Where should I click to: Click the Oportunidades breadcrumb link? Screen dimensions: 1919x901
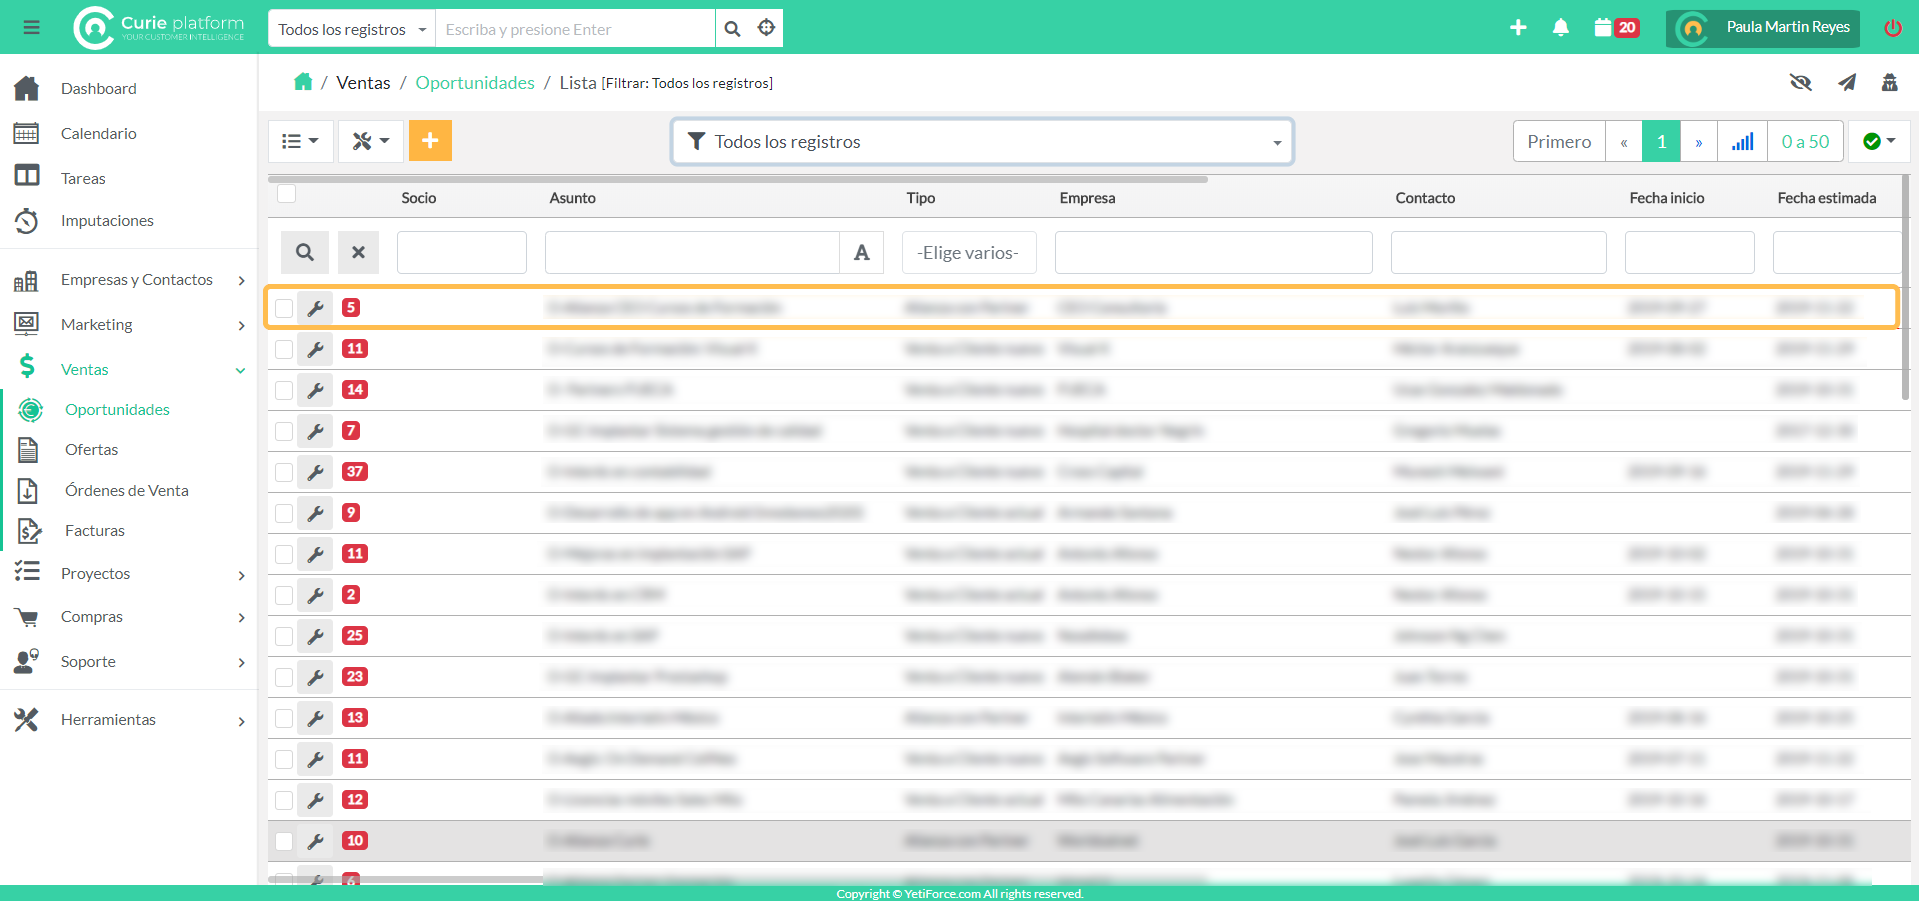point(475,83)
